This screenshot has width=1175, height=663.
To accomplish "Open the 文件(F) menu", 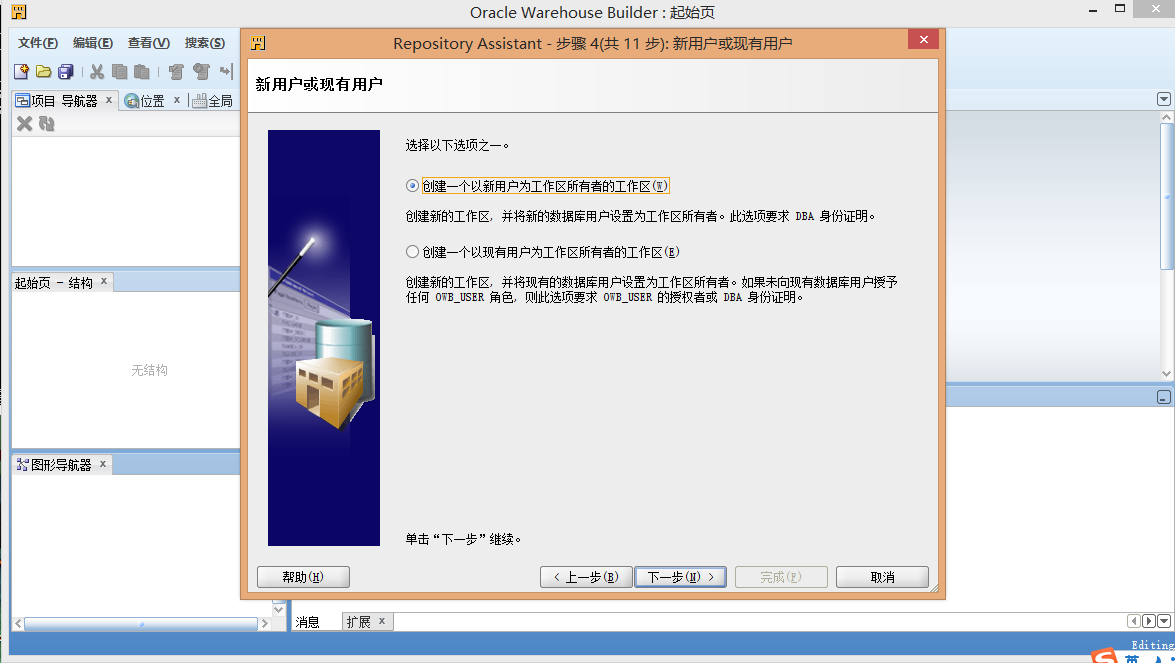I will point(37,43).
